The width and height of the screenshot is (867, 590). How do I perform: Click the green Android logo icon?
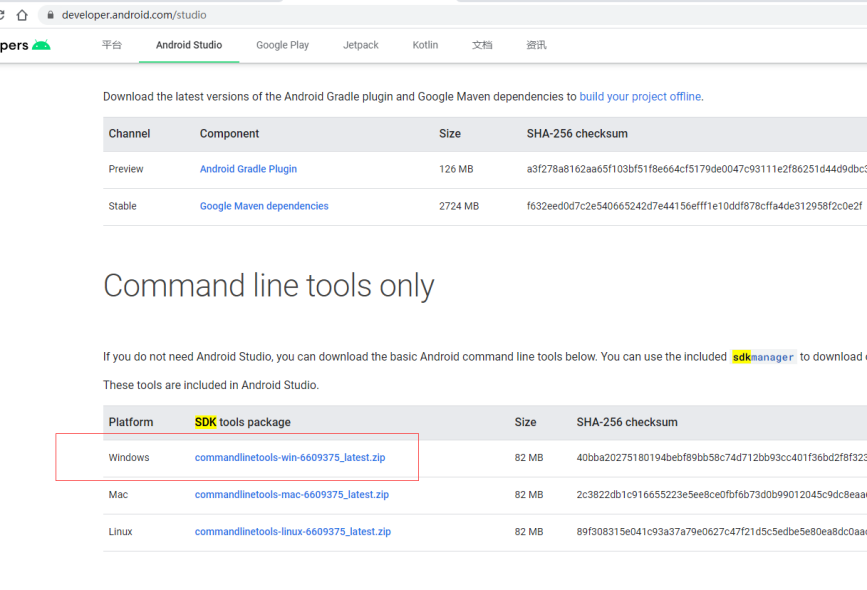tap(41, 45)
